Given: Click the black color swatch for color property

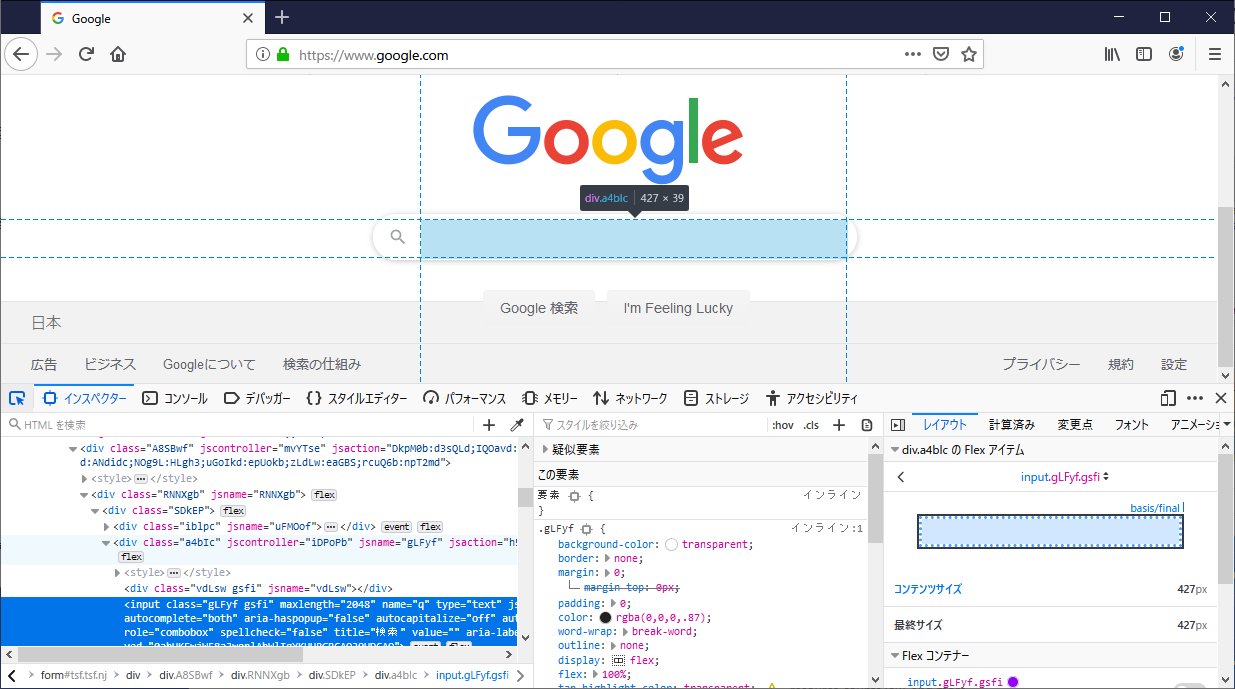Looking at the screenshot, I should point(606,618).
